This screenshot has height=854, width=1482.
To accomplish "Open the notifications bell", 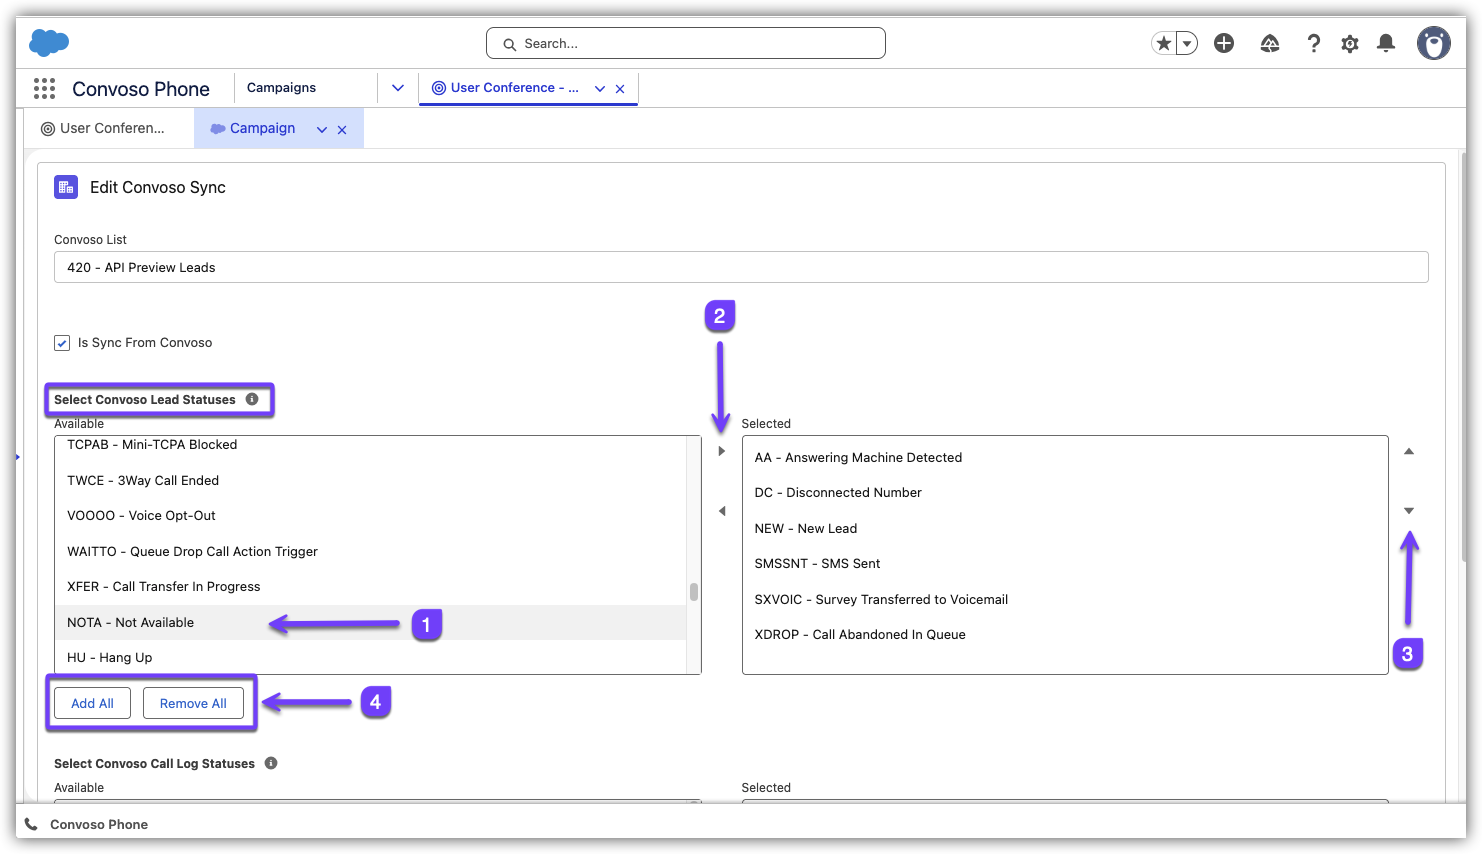I will [x=1386, y=43].
